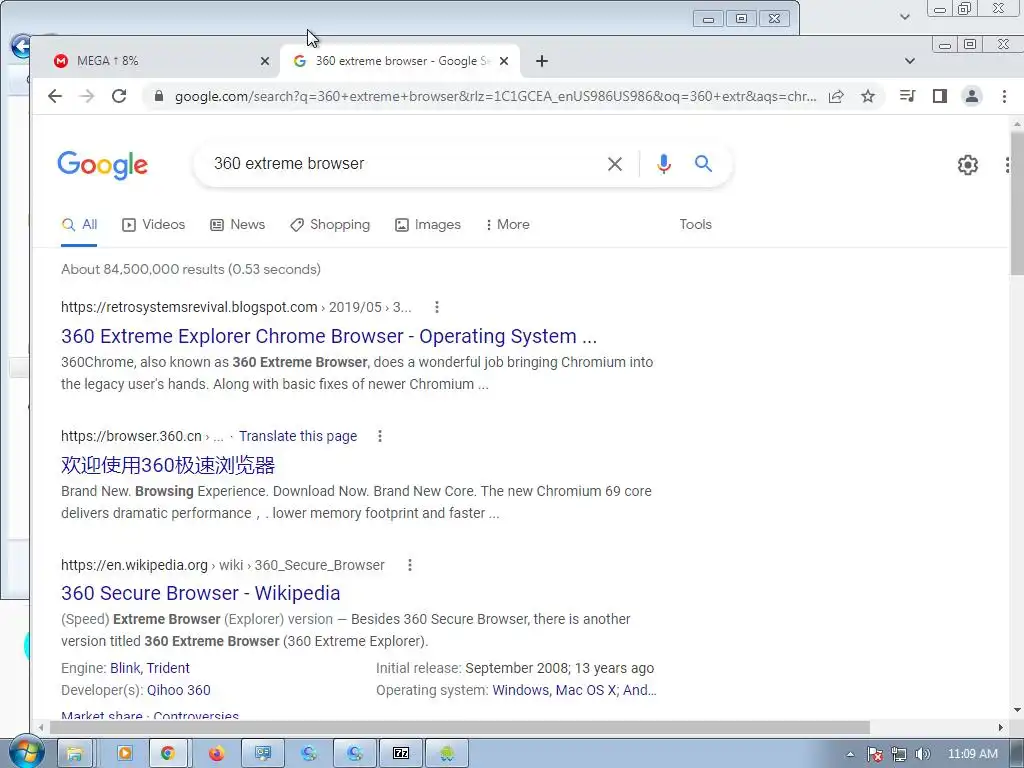Viewport: 1024px width, 768px height.
Task: Open the Chrome profile avatar
Action: pos(972,96)
